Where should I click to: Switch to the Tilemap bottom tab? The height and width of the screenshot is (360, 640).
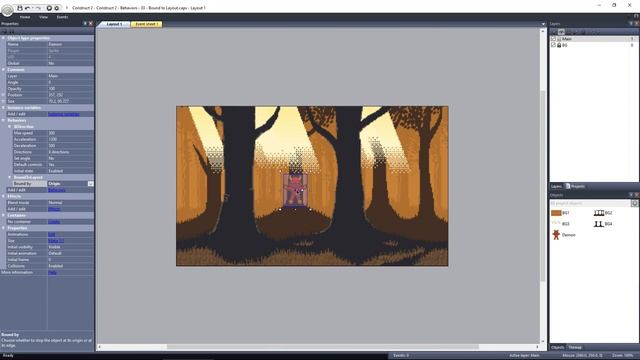(x=575, y=347)
